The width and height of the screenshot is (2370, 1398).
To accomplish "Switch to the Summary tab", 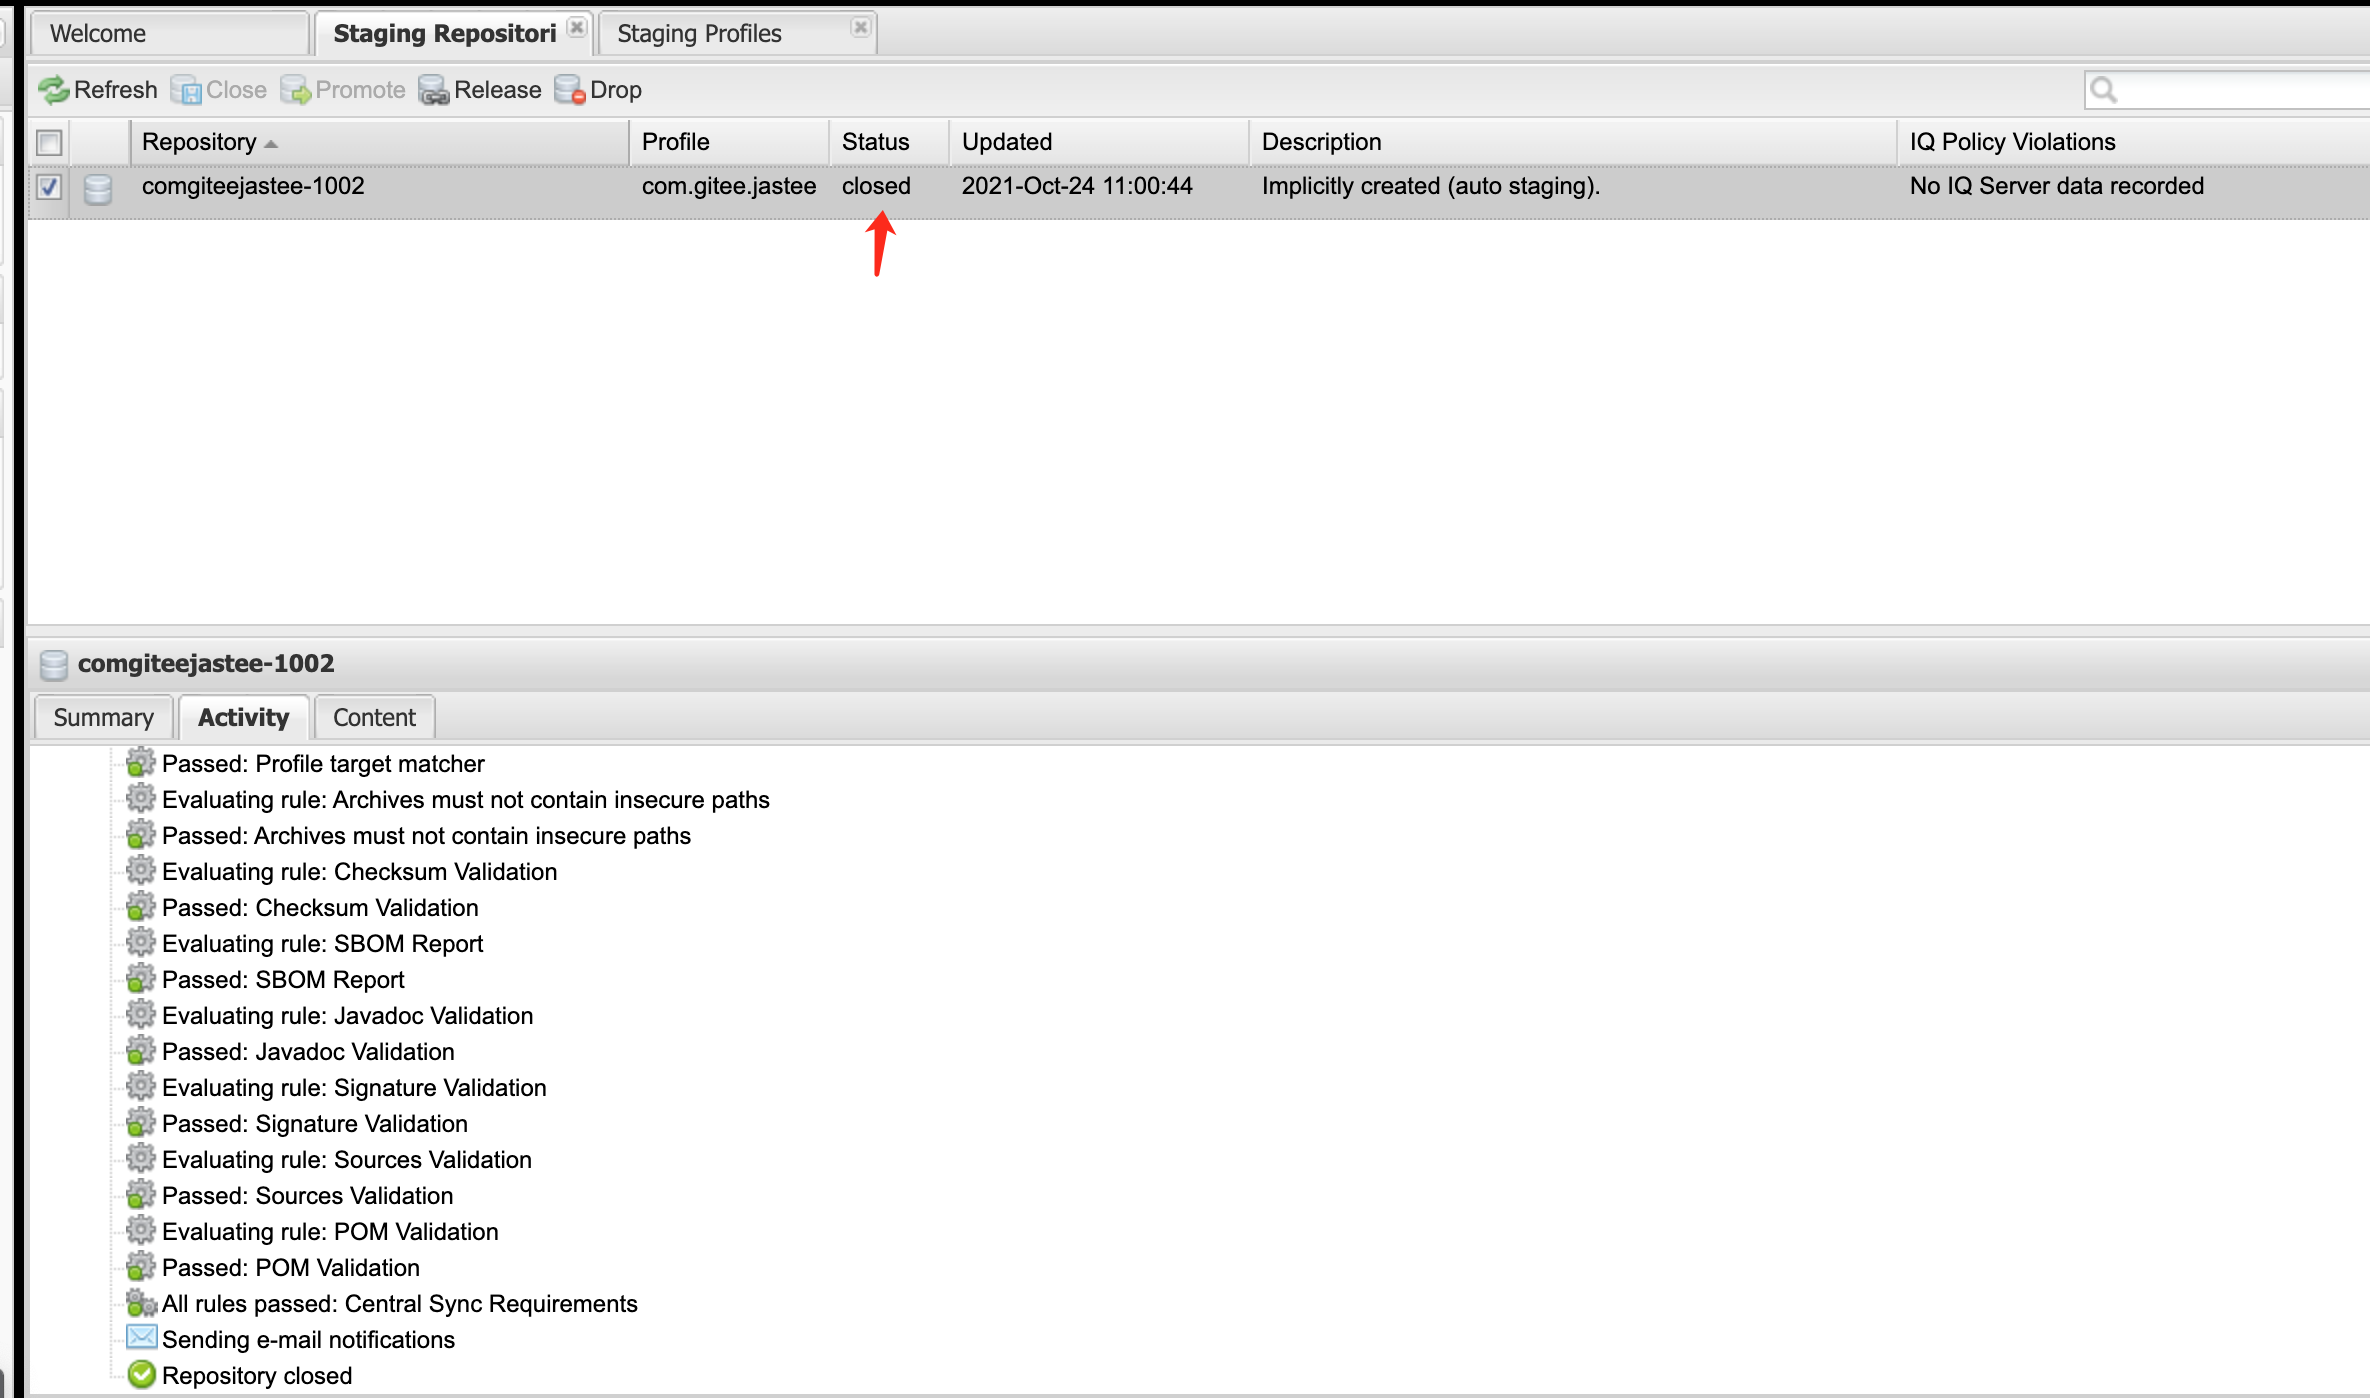I will 100,717.
